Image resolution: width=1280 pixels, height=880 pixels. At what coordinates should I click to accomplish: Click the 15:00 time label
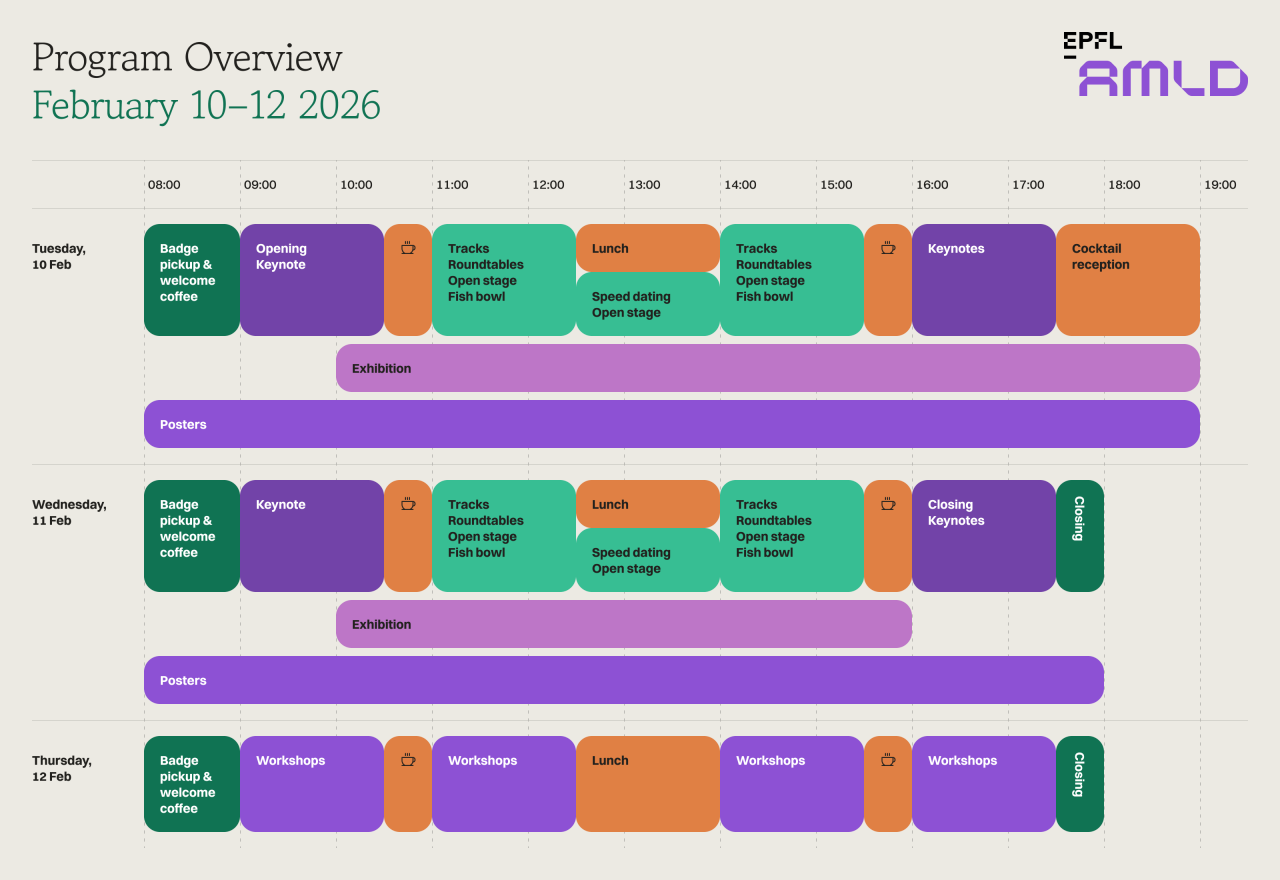(836, 185)
